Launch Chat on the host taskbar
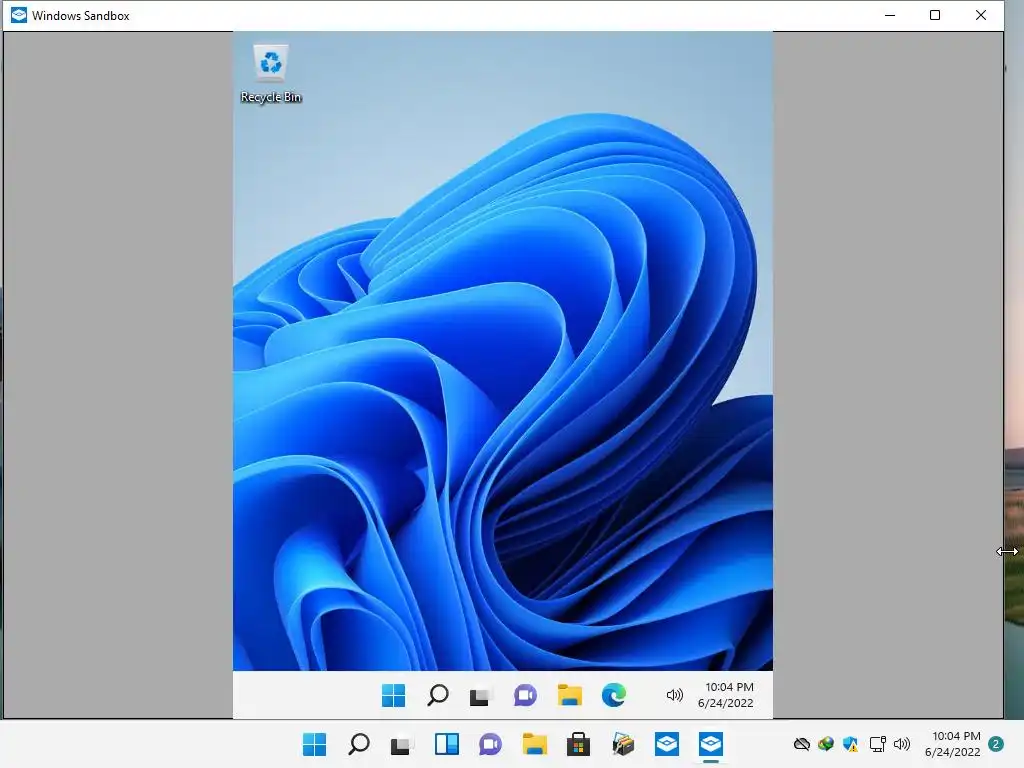 click(x=490, y=744)
